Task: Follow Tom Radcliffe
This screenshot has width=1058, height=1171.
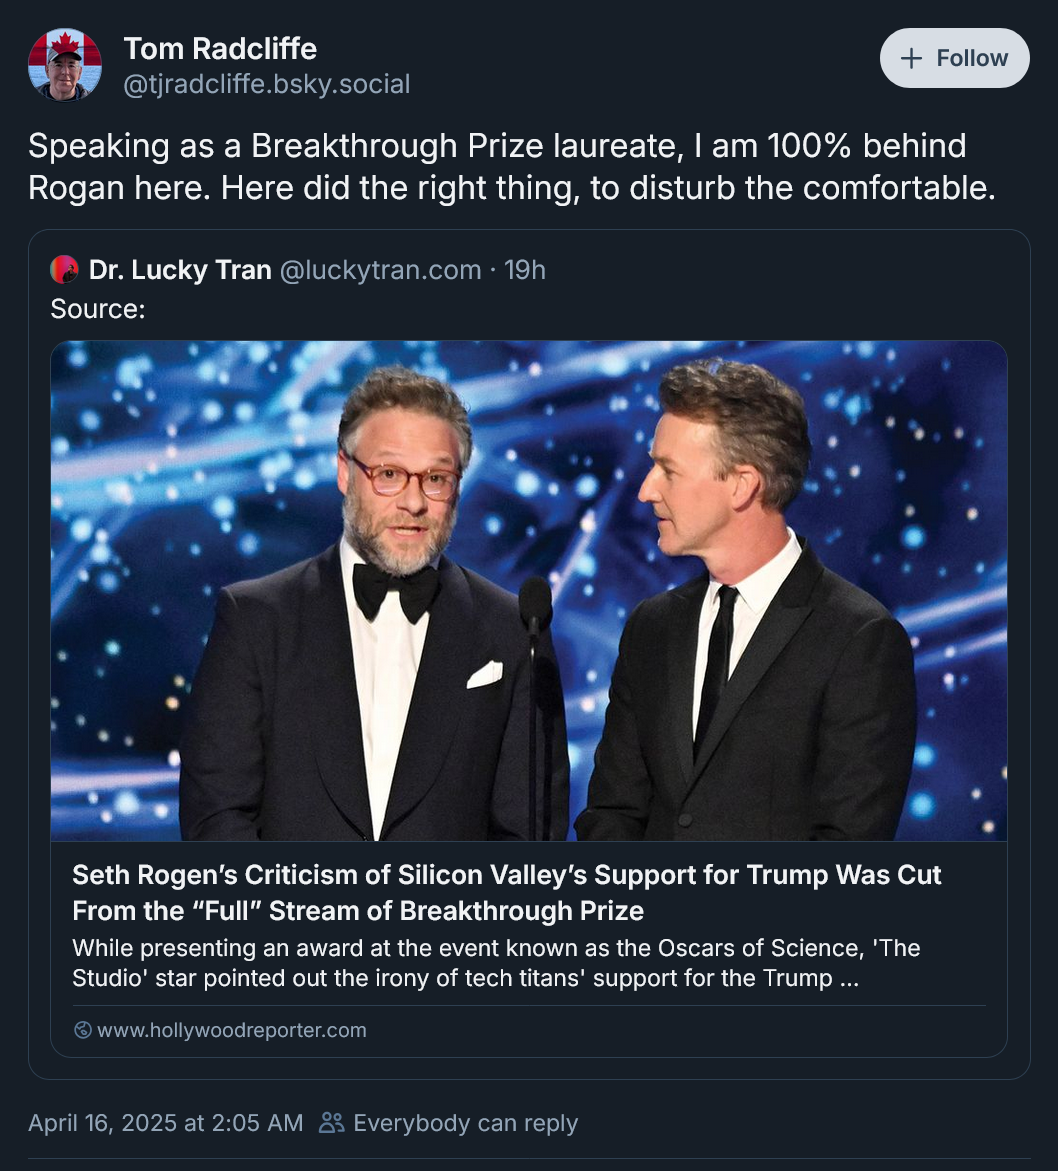Action: pyautogui.click(x=954, y=58)
